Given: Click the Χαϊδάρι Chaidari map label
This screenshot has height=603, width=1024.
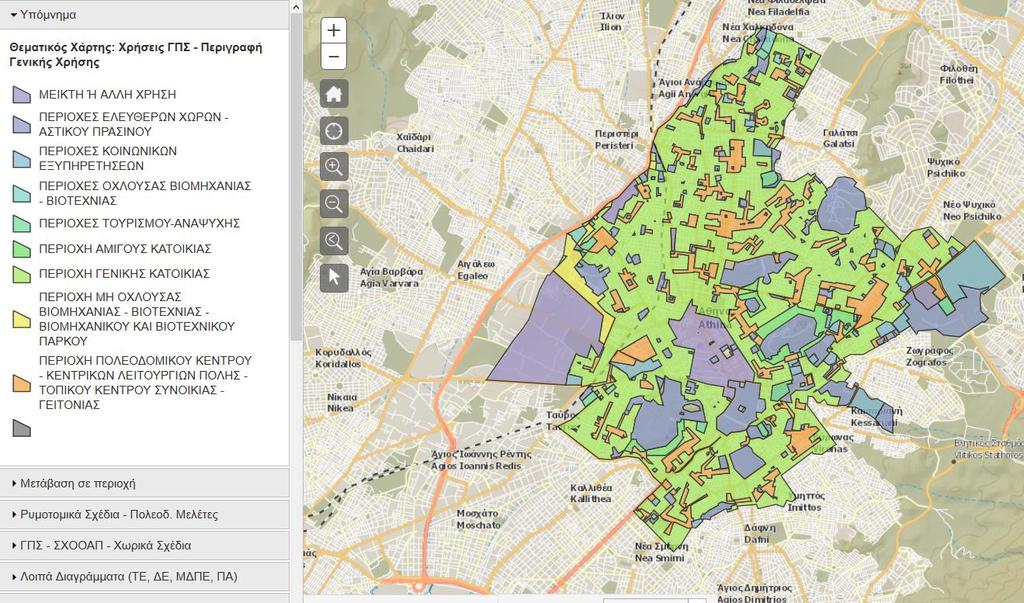Looking at the screenshot, I should (415, 143).
